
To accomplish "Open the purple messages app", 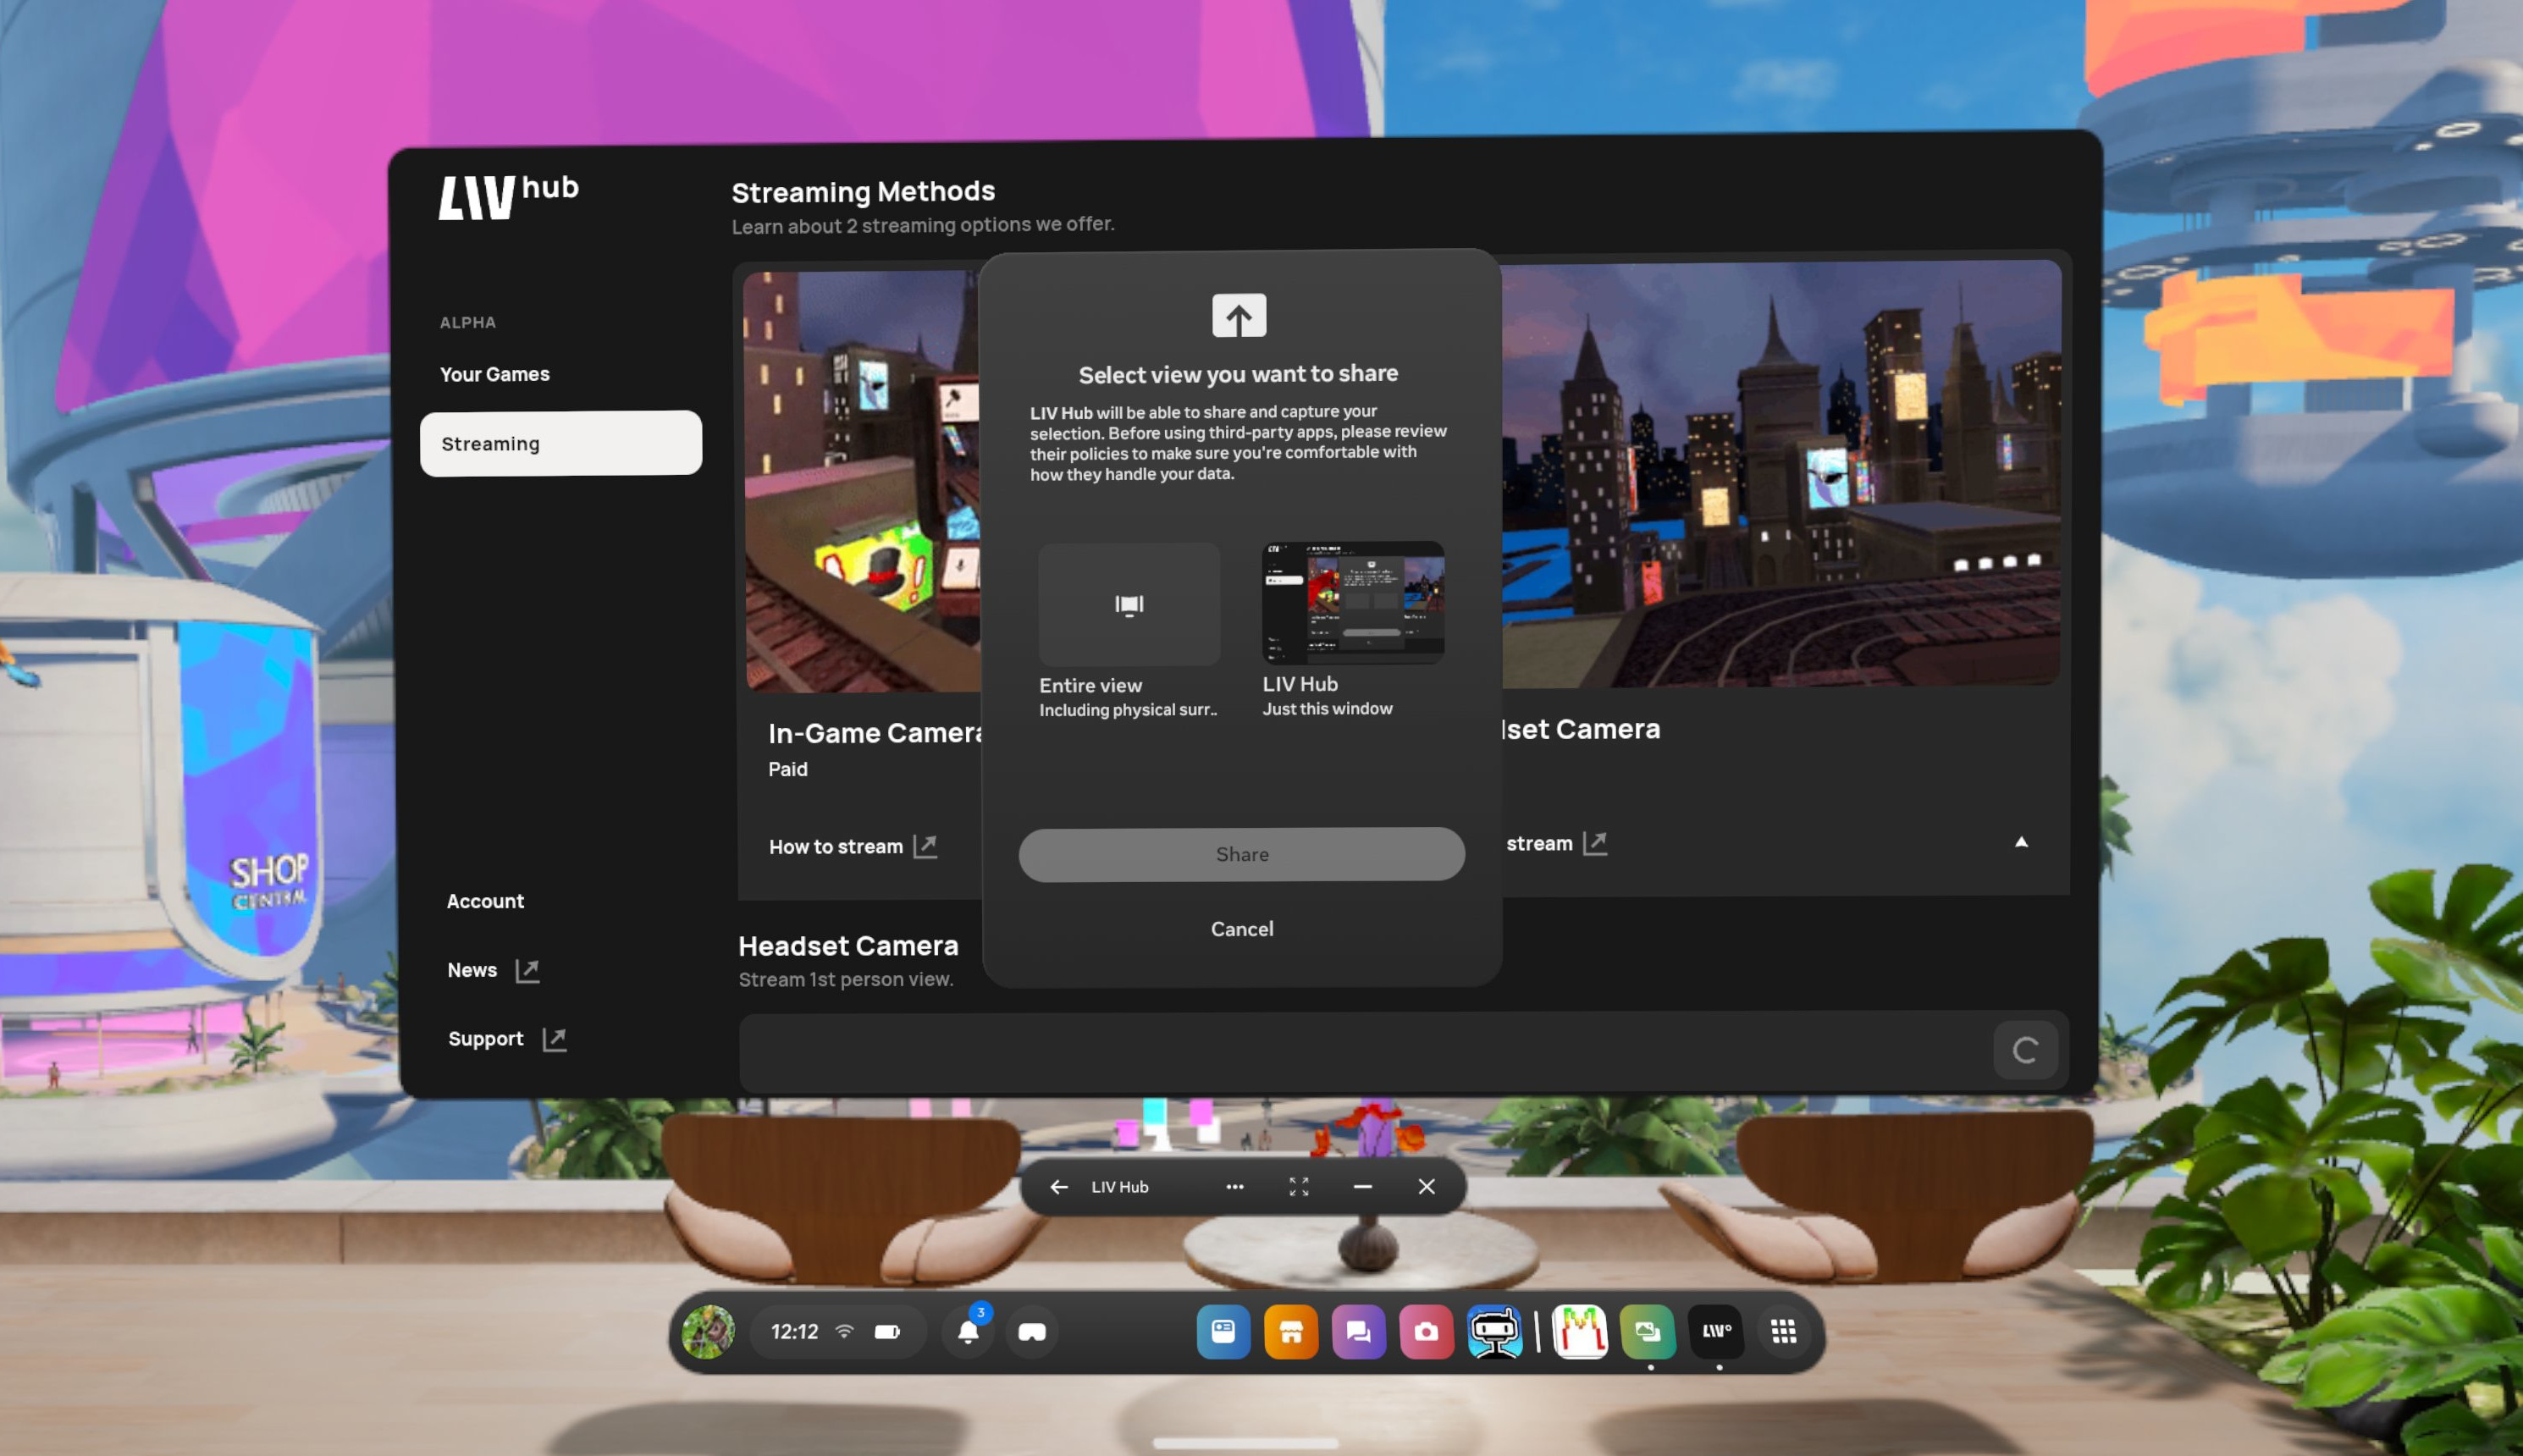I will [1357, 1331].
